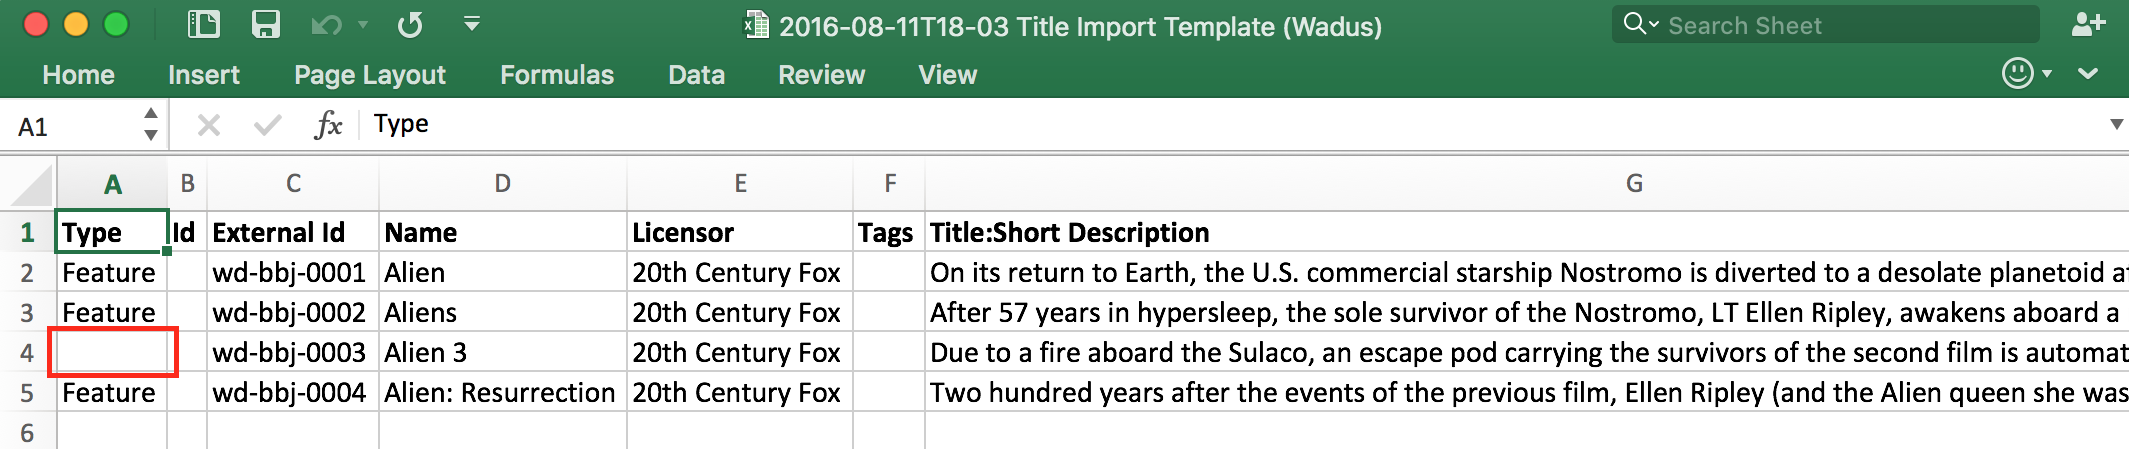This screenshot has height=449, width=2129.
Task: Click the workbook layout icon in title bar
Action: (204, 24)
